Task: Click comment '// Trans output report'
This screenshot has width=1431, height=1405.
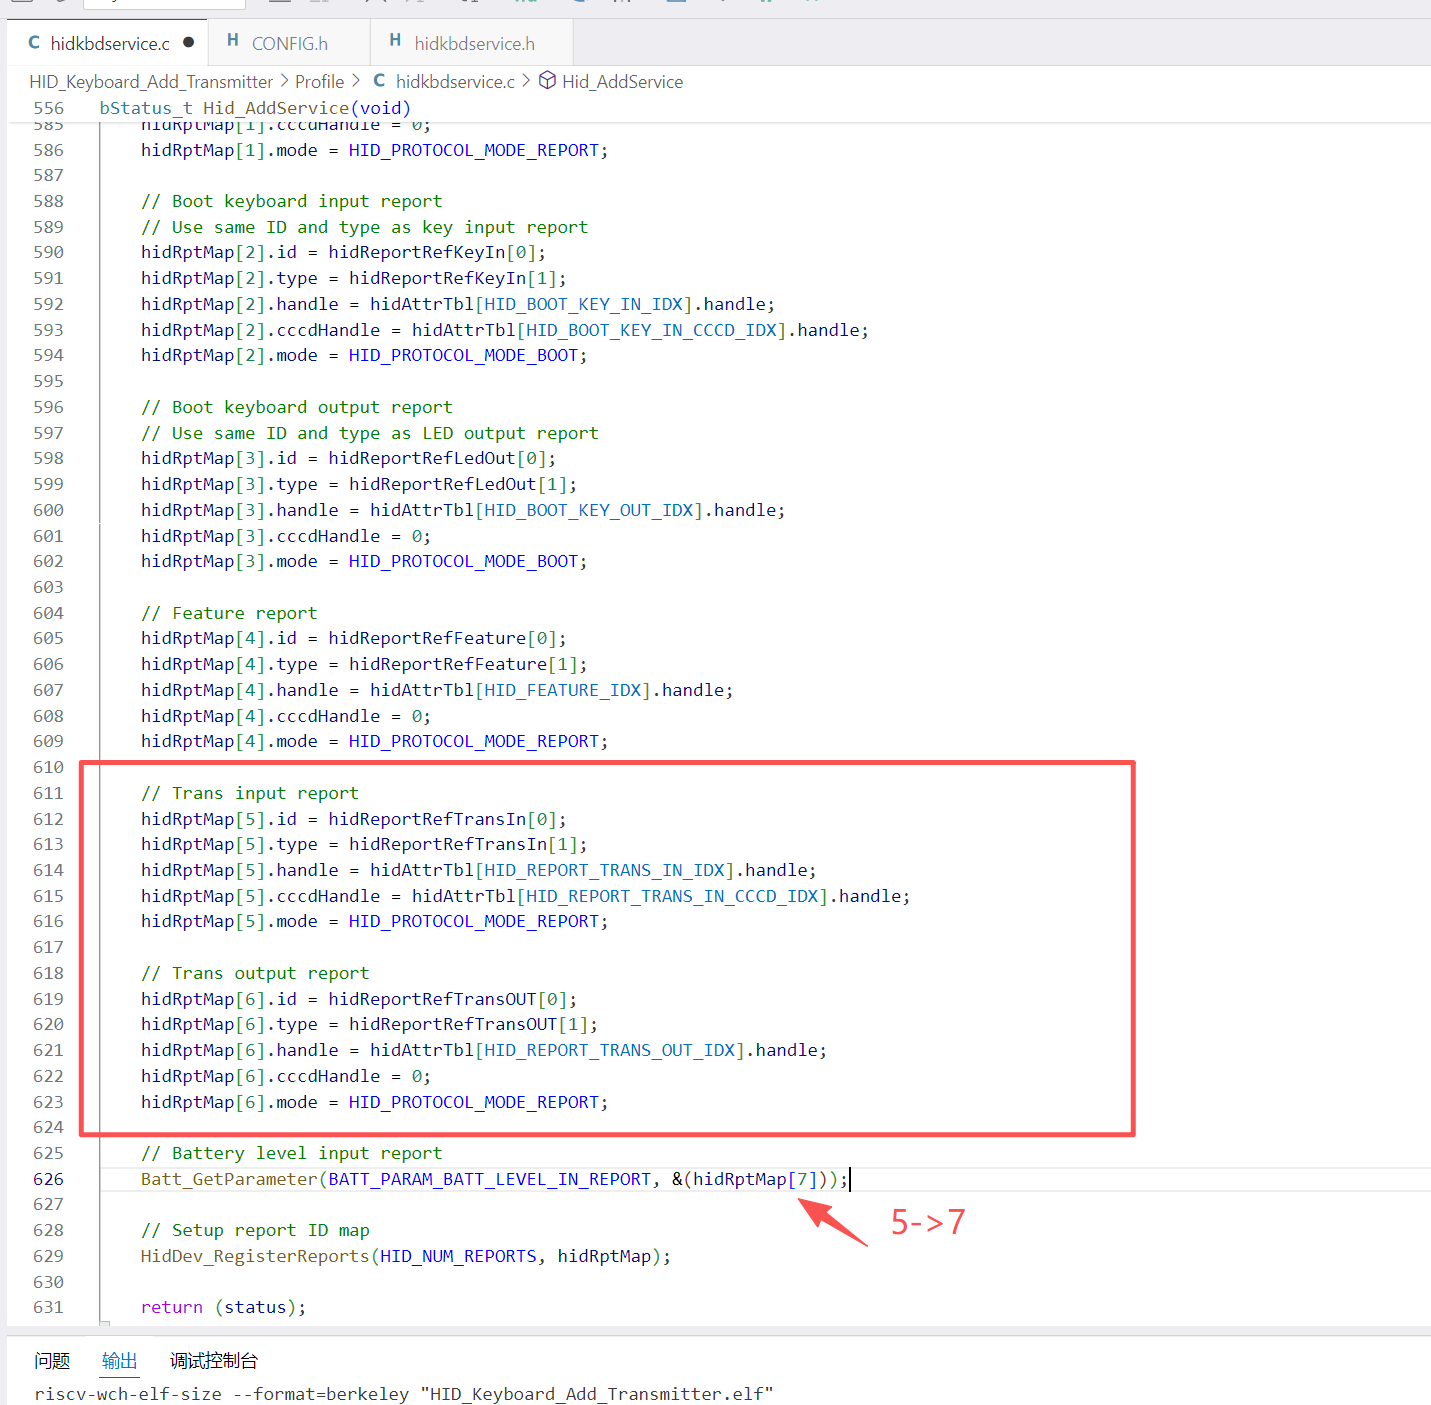Action: 255,973
